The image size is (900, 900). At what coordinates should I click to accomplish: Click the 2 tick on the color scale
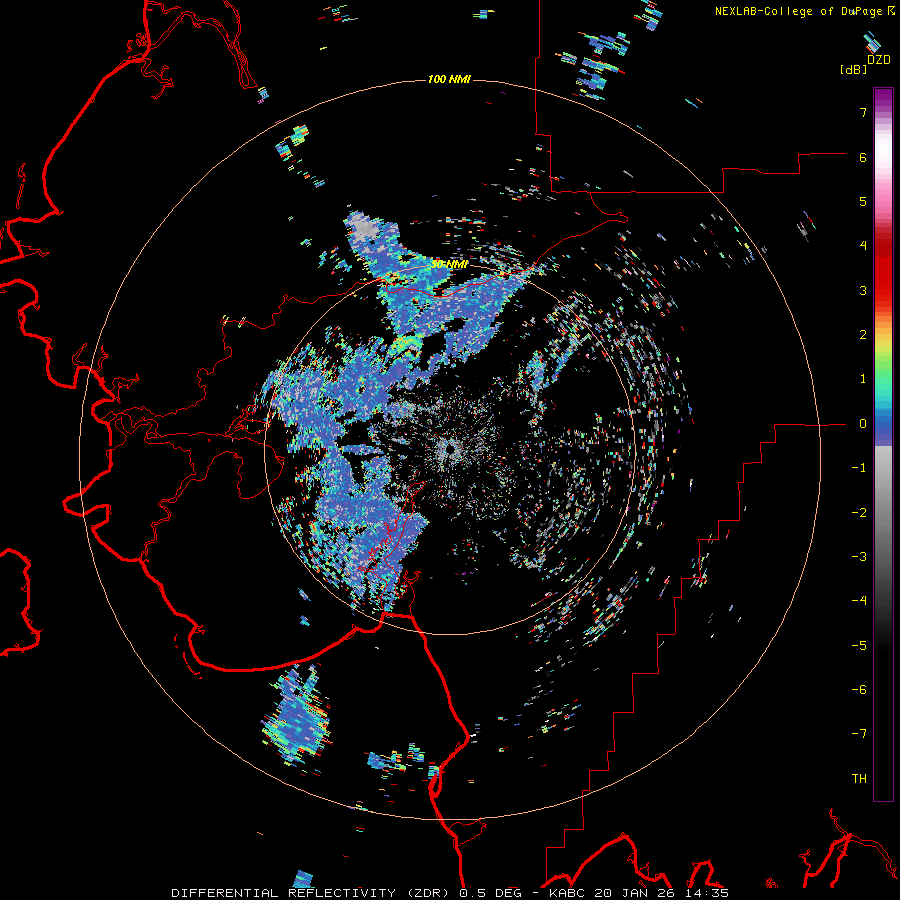863,335
